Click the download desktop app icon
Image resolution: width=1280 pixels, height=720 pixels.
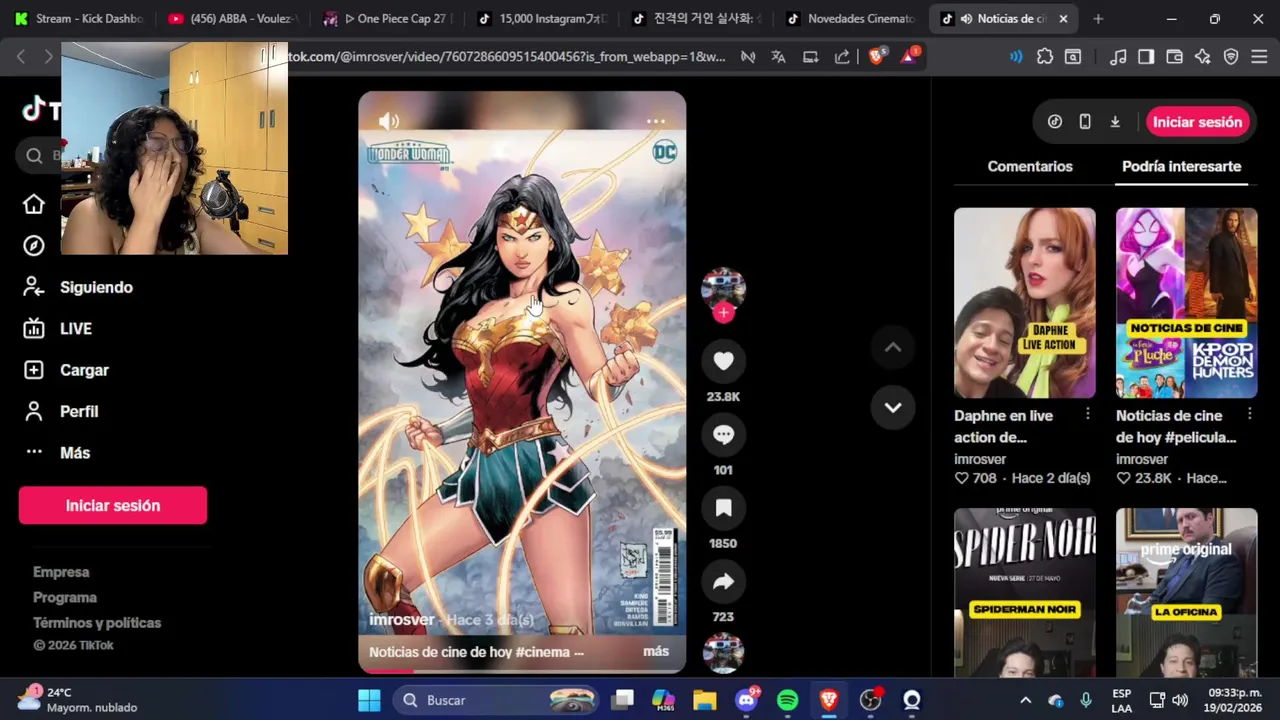click(1115, 122)
